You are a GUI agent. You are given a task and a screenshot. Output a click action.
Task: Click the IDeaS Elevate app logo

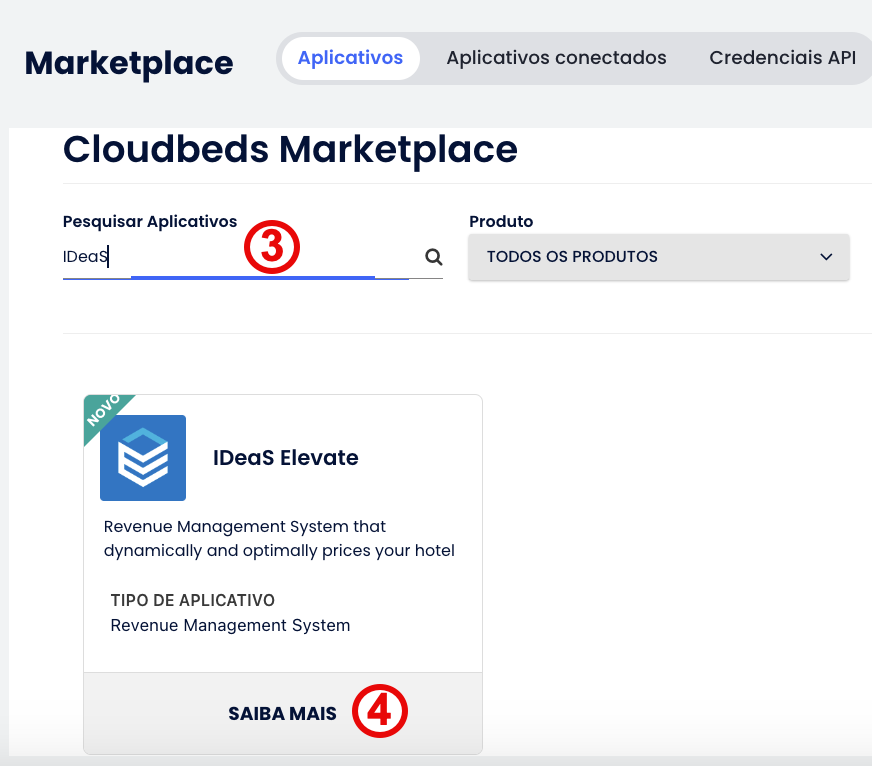point(143,458)
